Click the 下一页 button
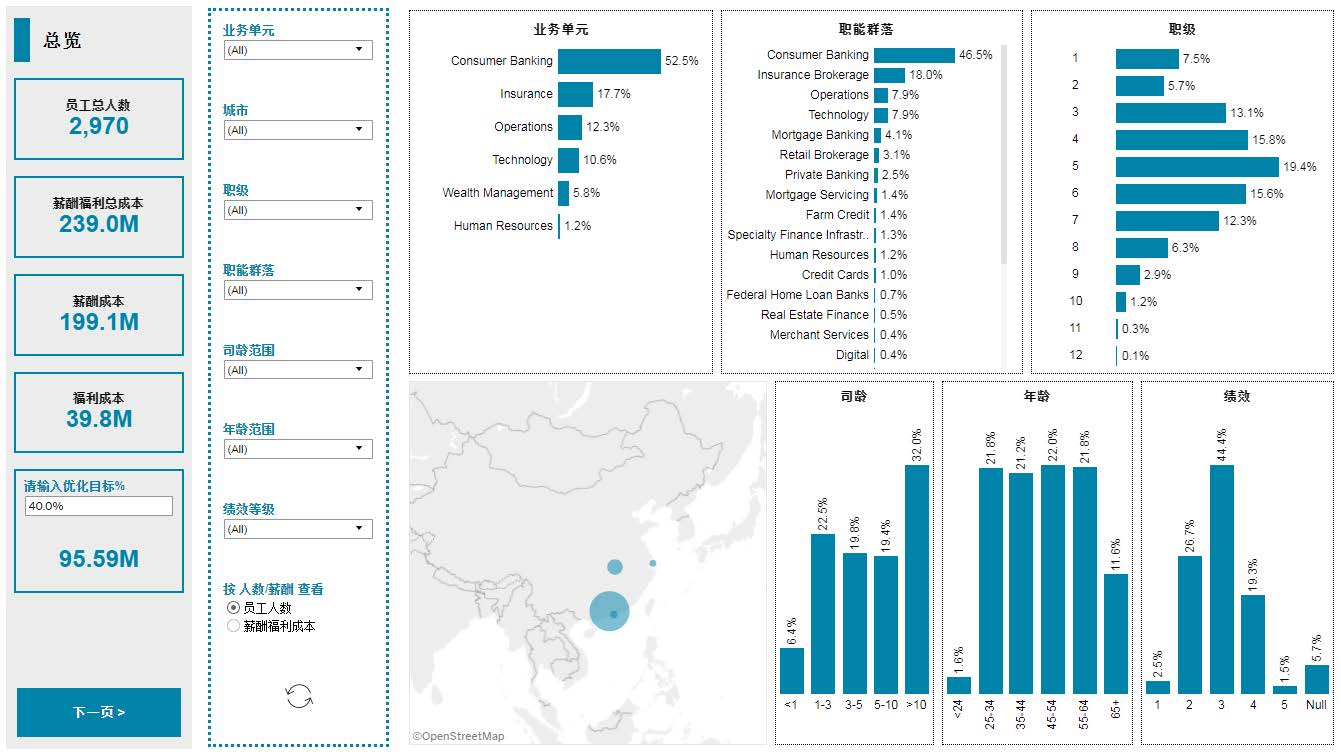This screenshot has height=754, width=1341. [x=99, y=712]
